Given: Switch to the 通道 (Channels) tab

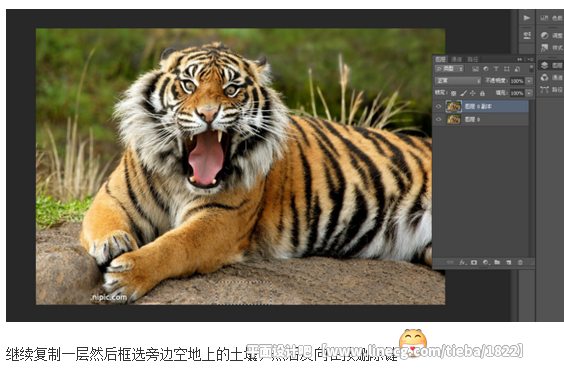Looking at the screenshot, I should tap(456, 59).
